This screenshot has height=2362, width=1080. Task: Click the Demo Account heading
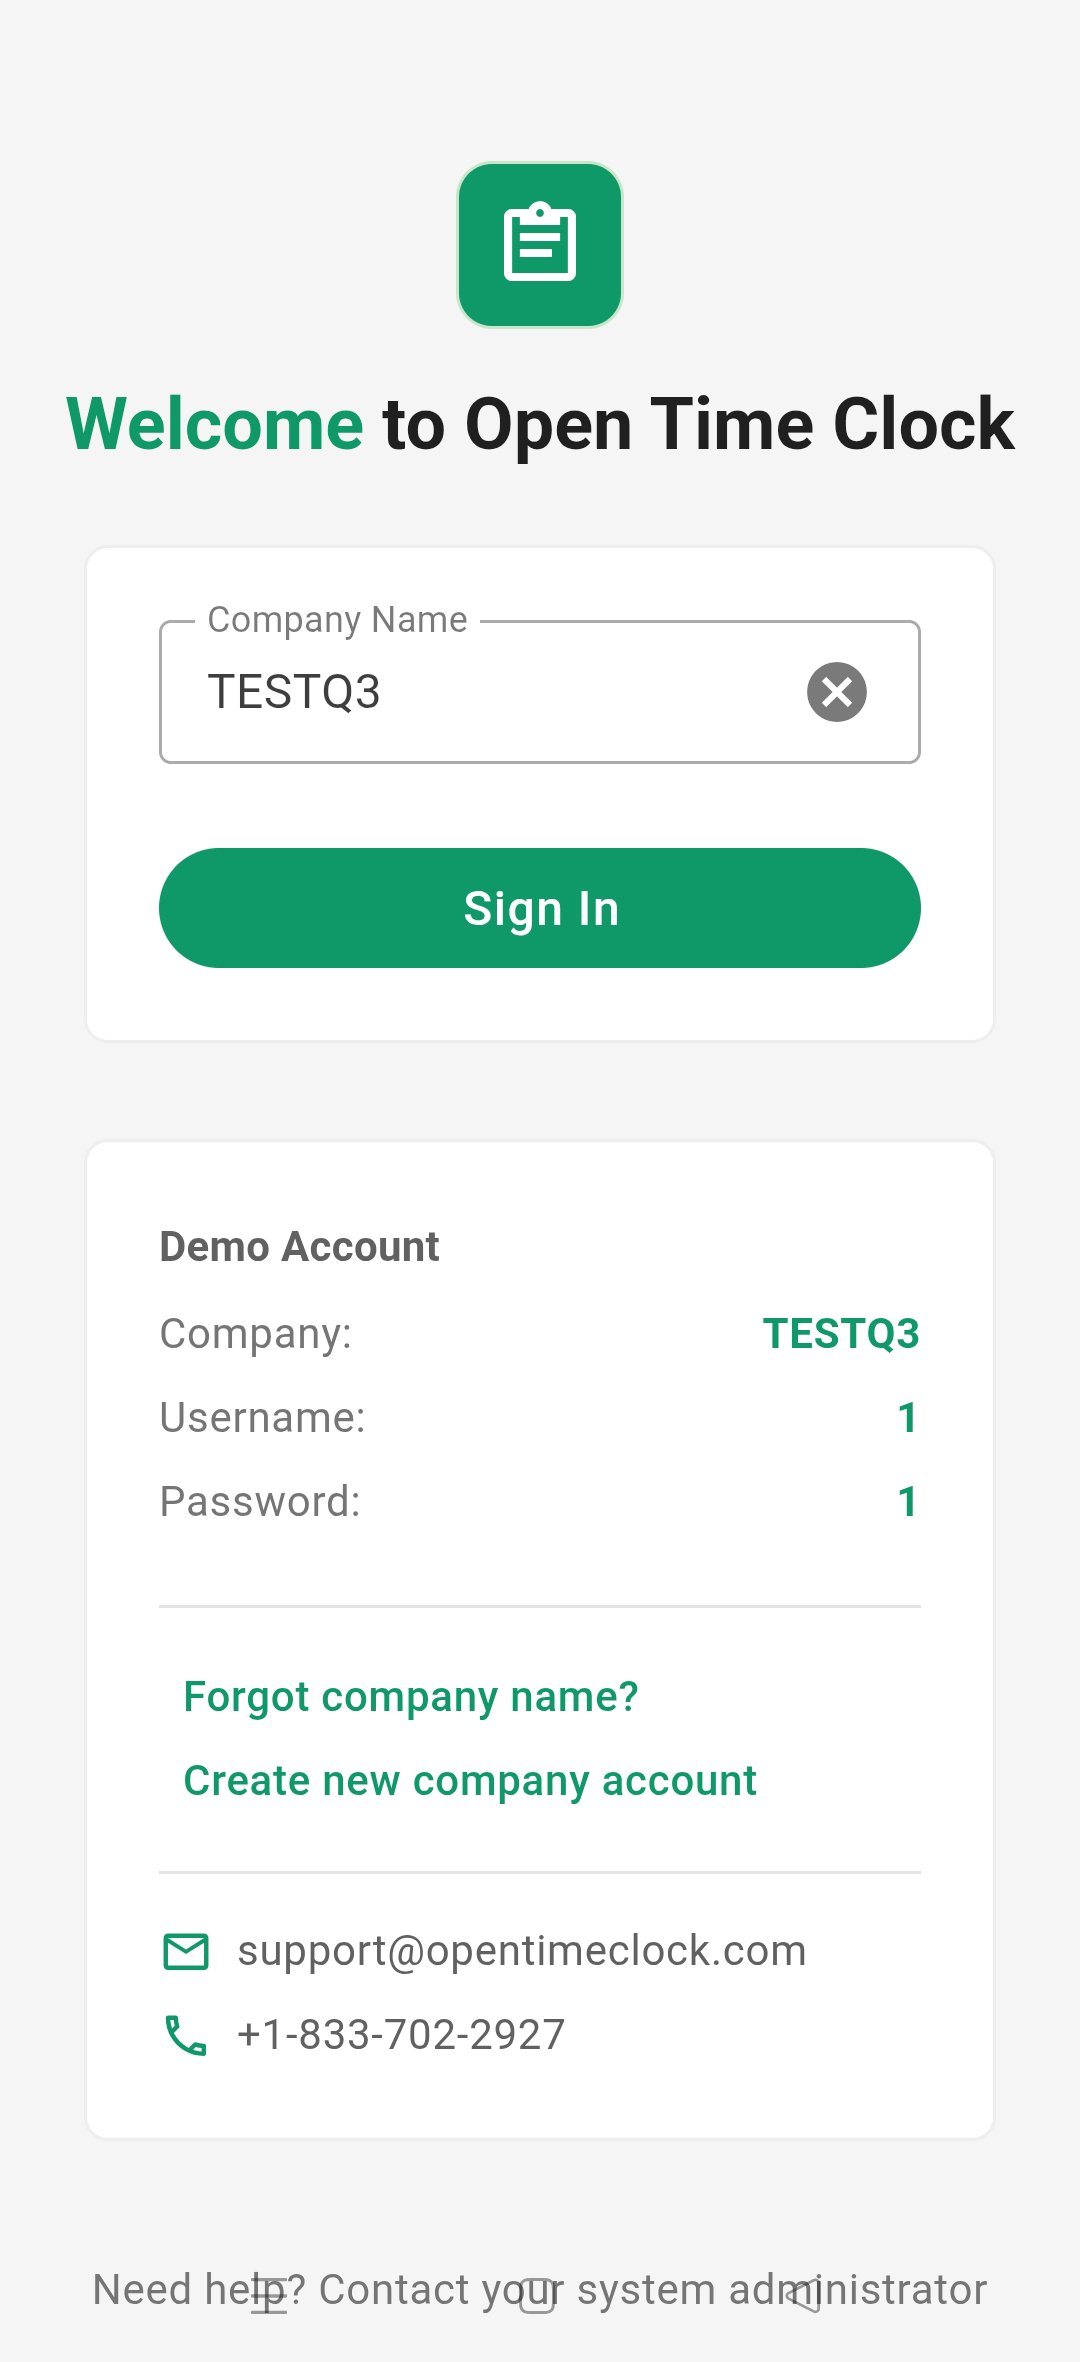tap(299, 1247)
